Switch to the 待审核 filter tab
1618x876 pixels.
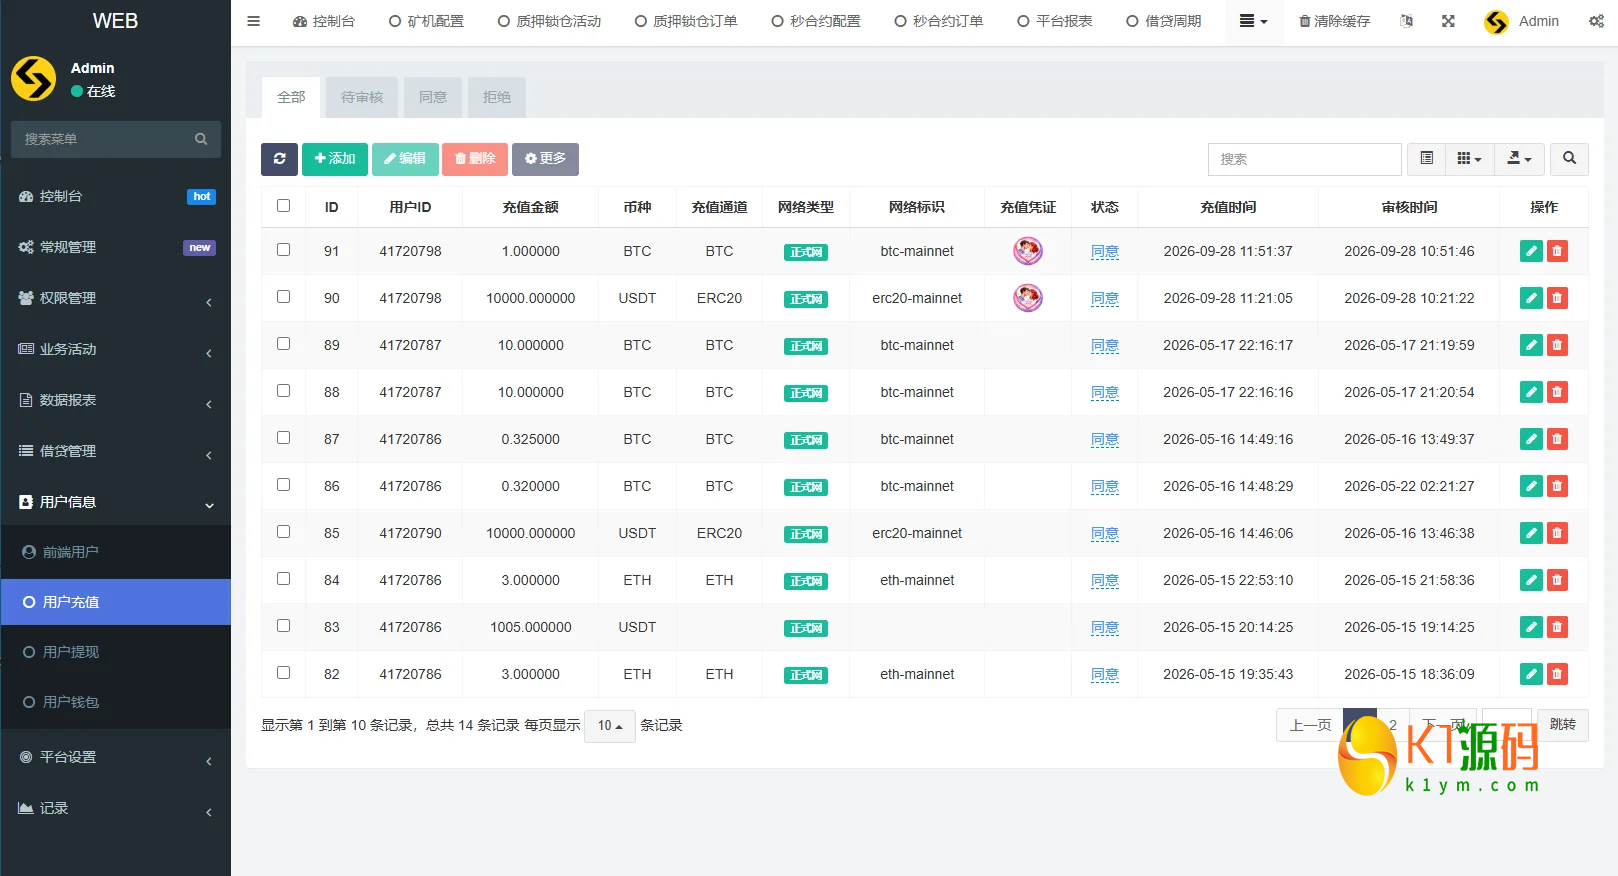coord(362,97)
